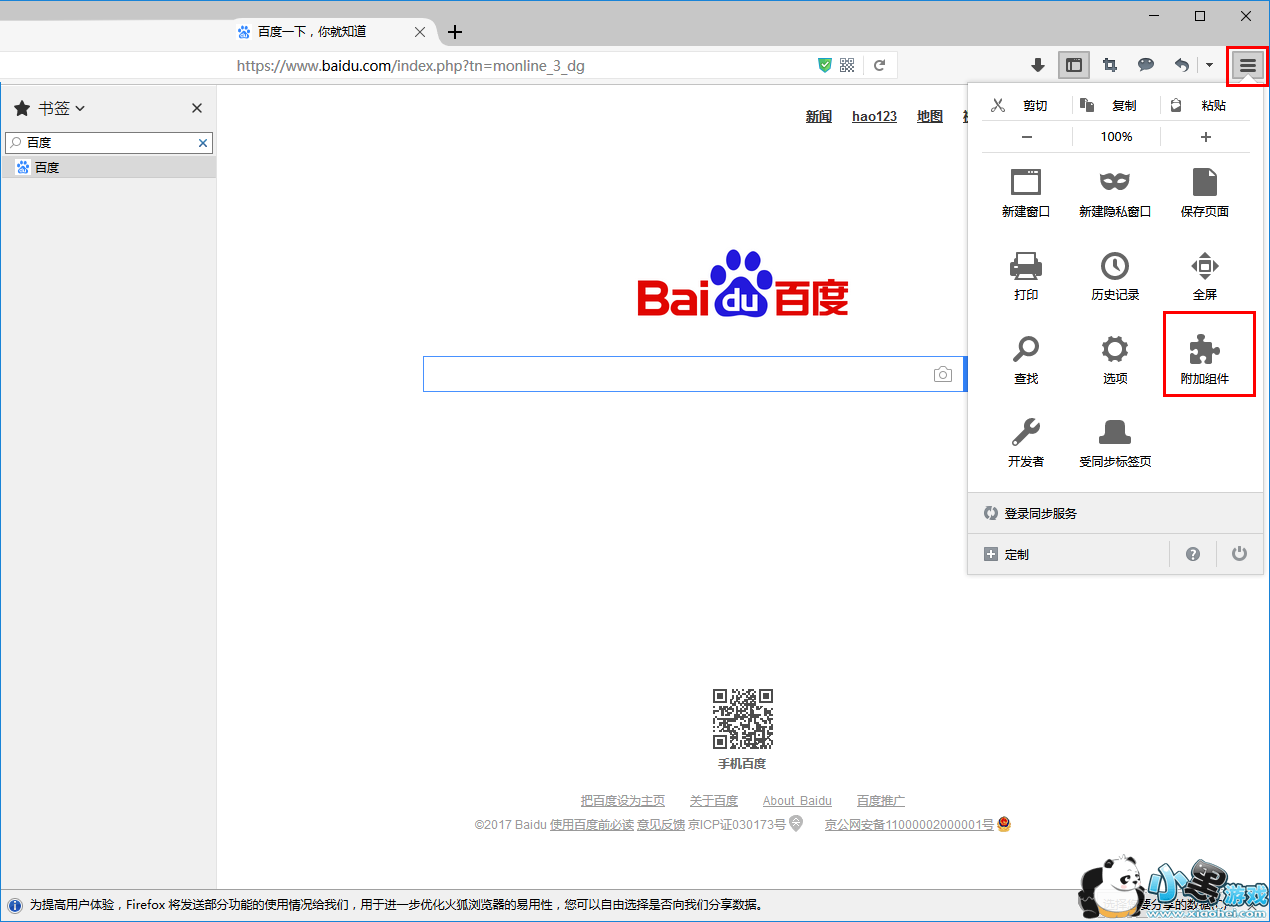This screenshot has height=922, width=1270.
Task: Open the hao123 link
Action: [874, 117]
